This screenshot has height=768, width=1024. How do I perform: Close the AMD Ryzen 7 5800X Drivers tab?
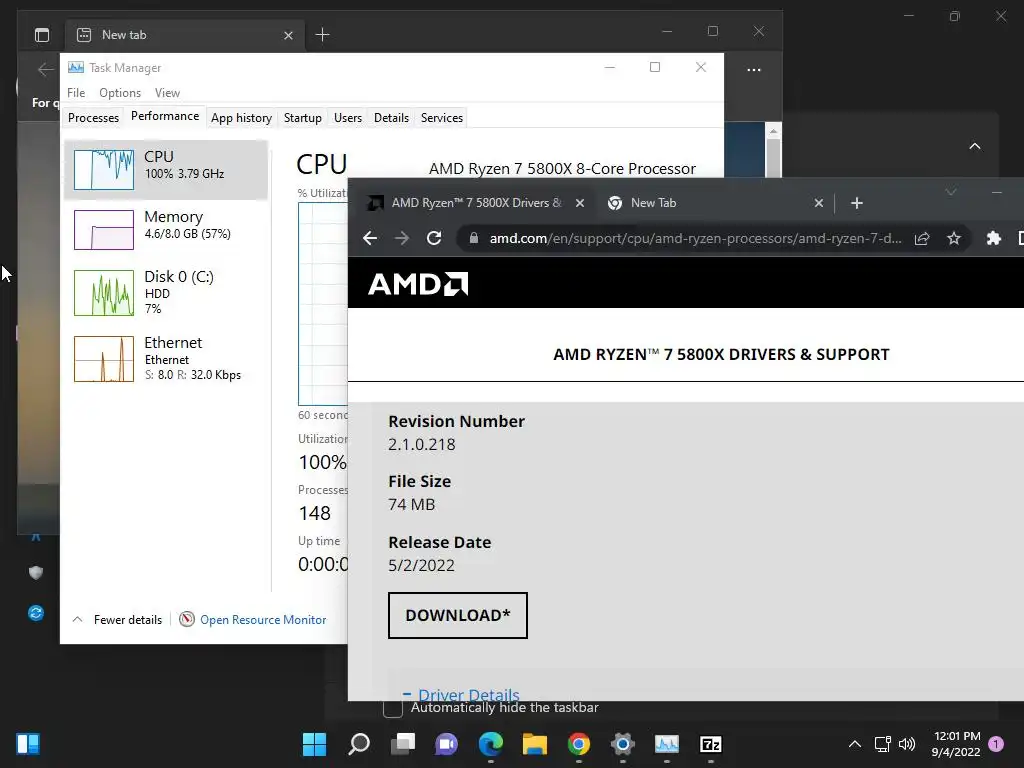(579, 203)
